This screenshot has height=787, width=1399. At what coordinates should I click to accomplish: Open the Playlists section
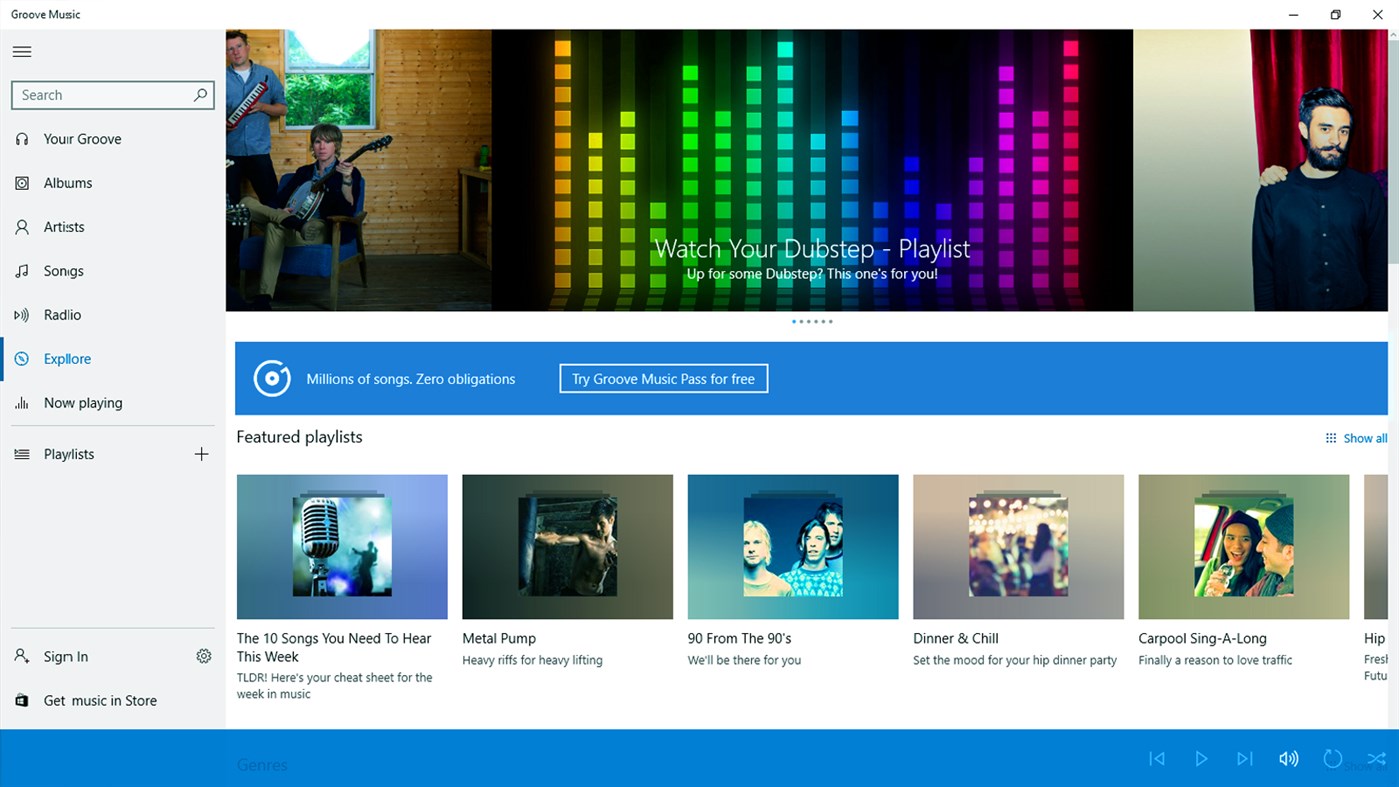[67, 453]
